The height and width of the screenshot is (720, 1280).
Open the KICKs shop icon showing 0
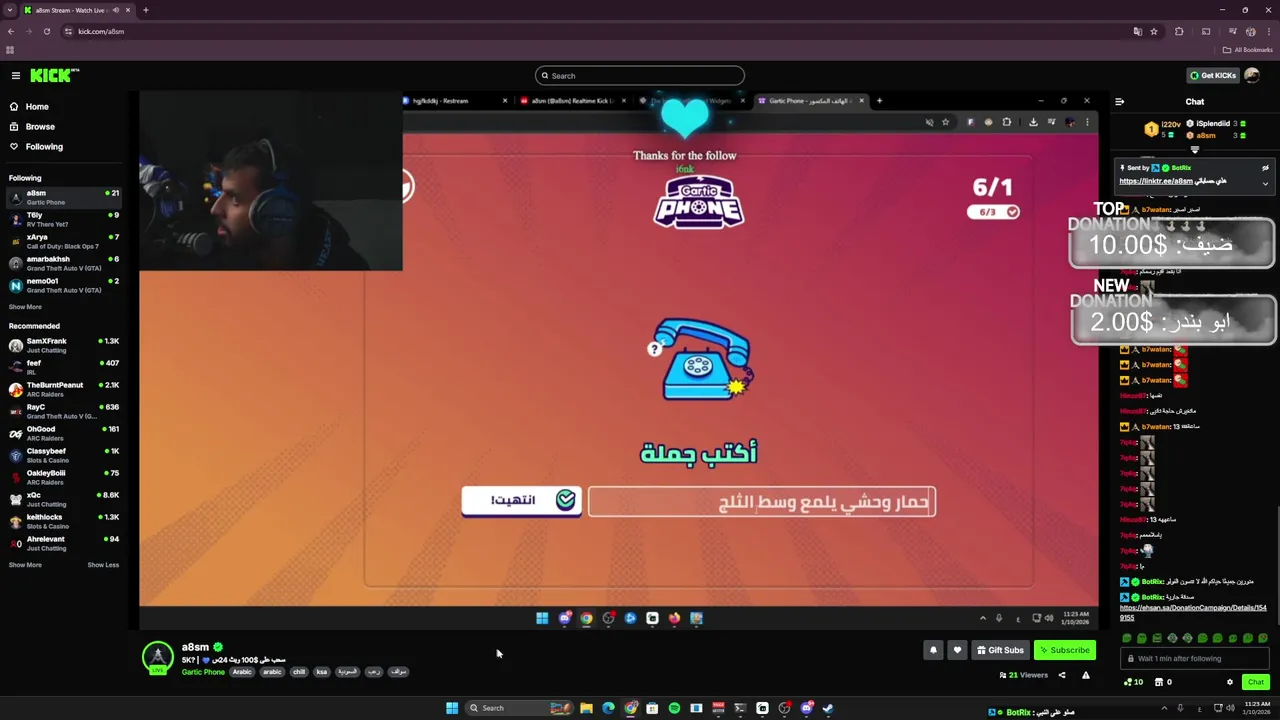1163,682
